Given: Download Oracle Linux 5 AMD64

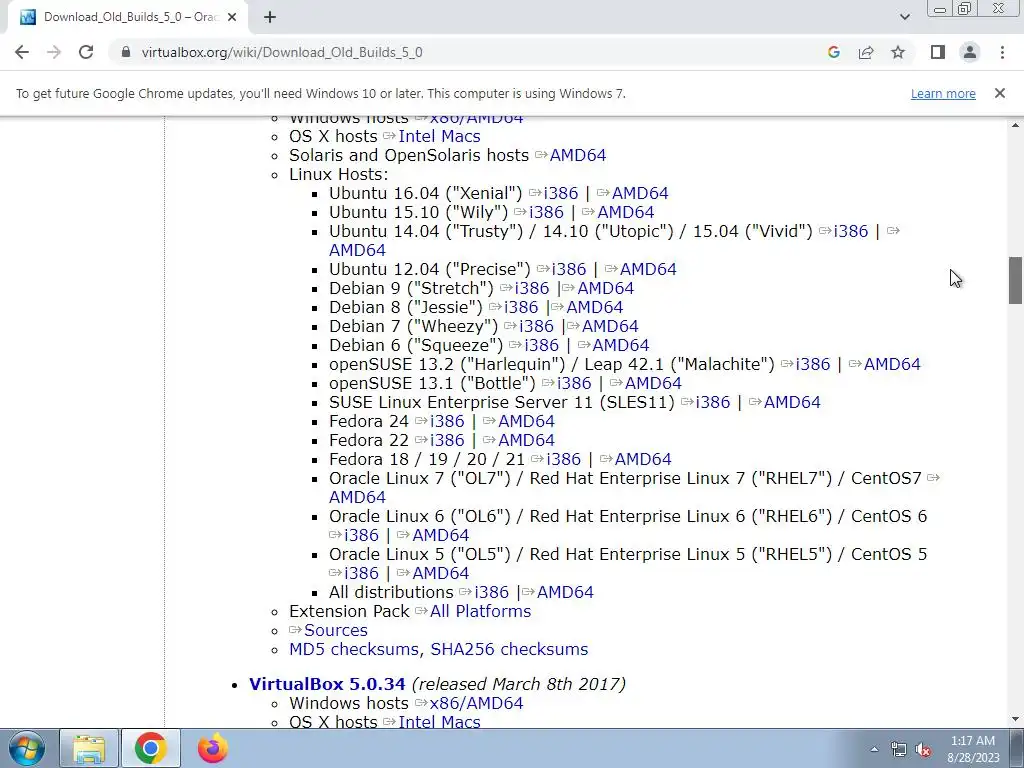Looking at the screenshot, I should [441, 573].
